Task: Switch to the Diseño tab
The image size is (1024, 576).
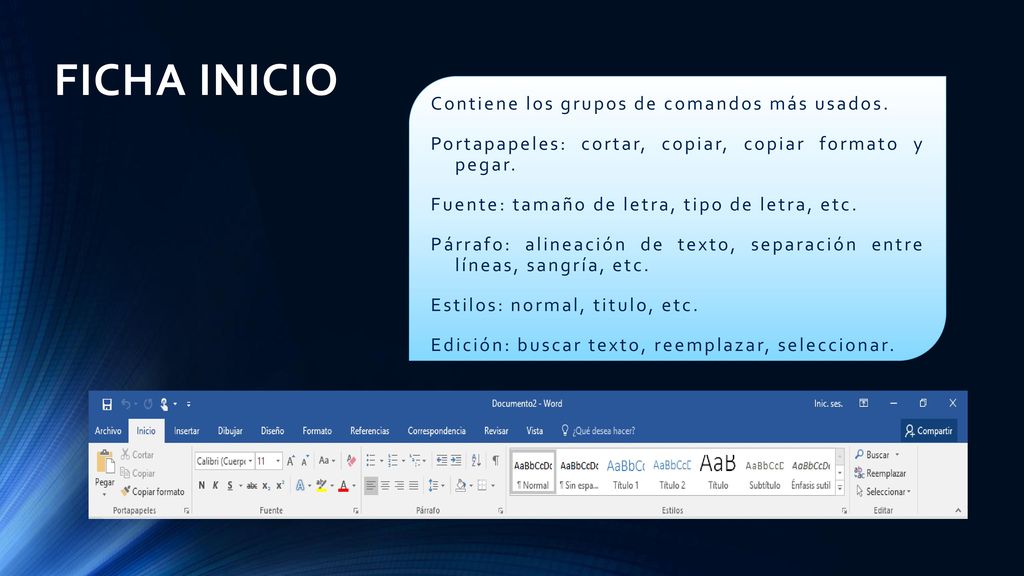Action: [x=272, y=431]
